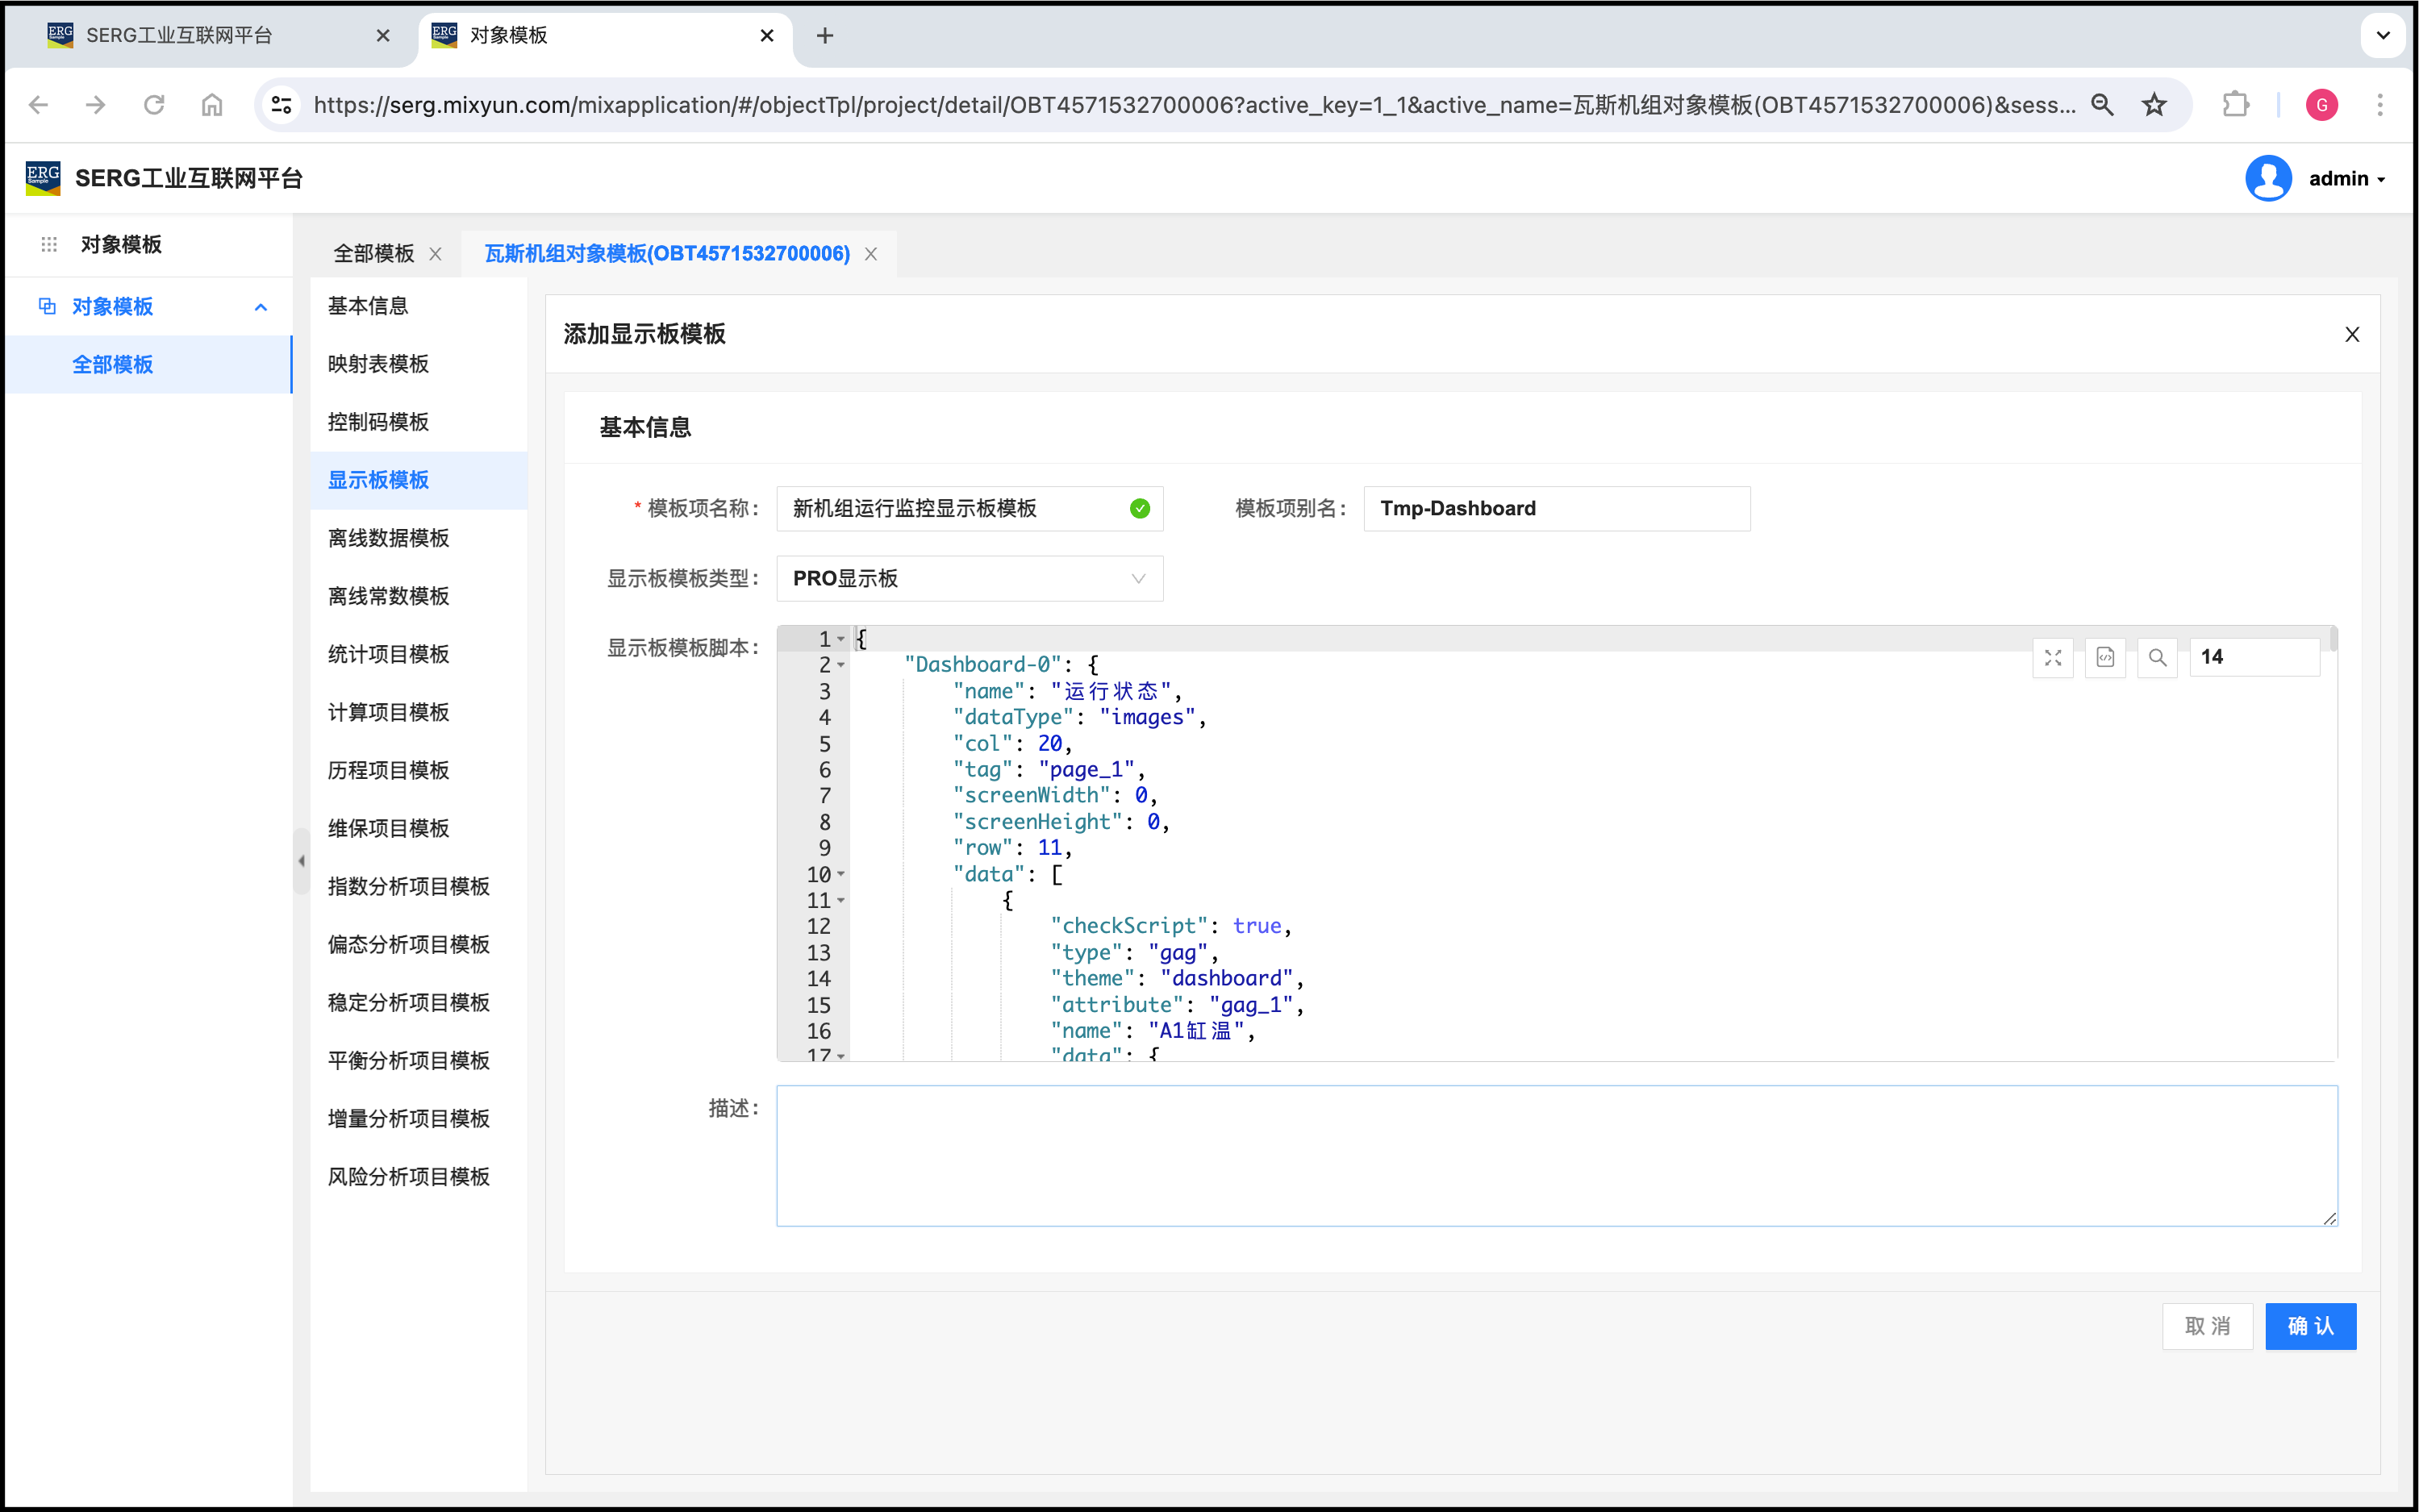2419x1512 pixels.
Task: Collapse the object starting at line 11
Action: [x=841, y=900]
